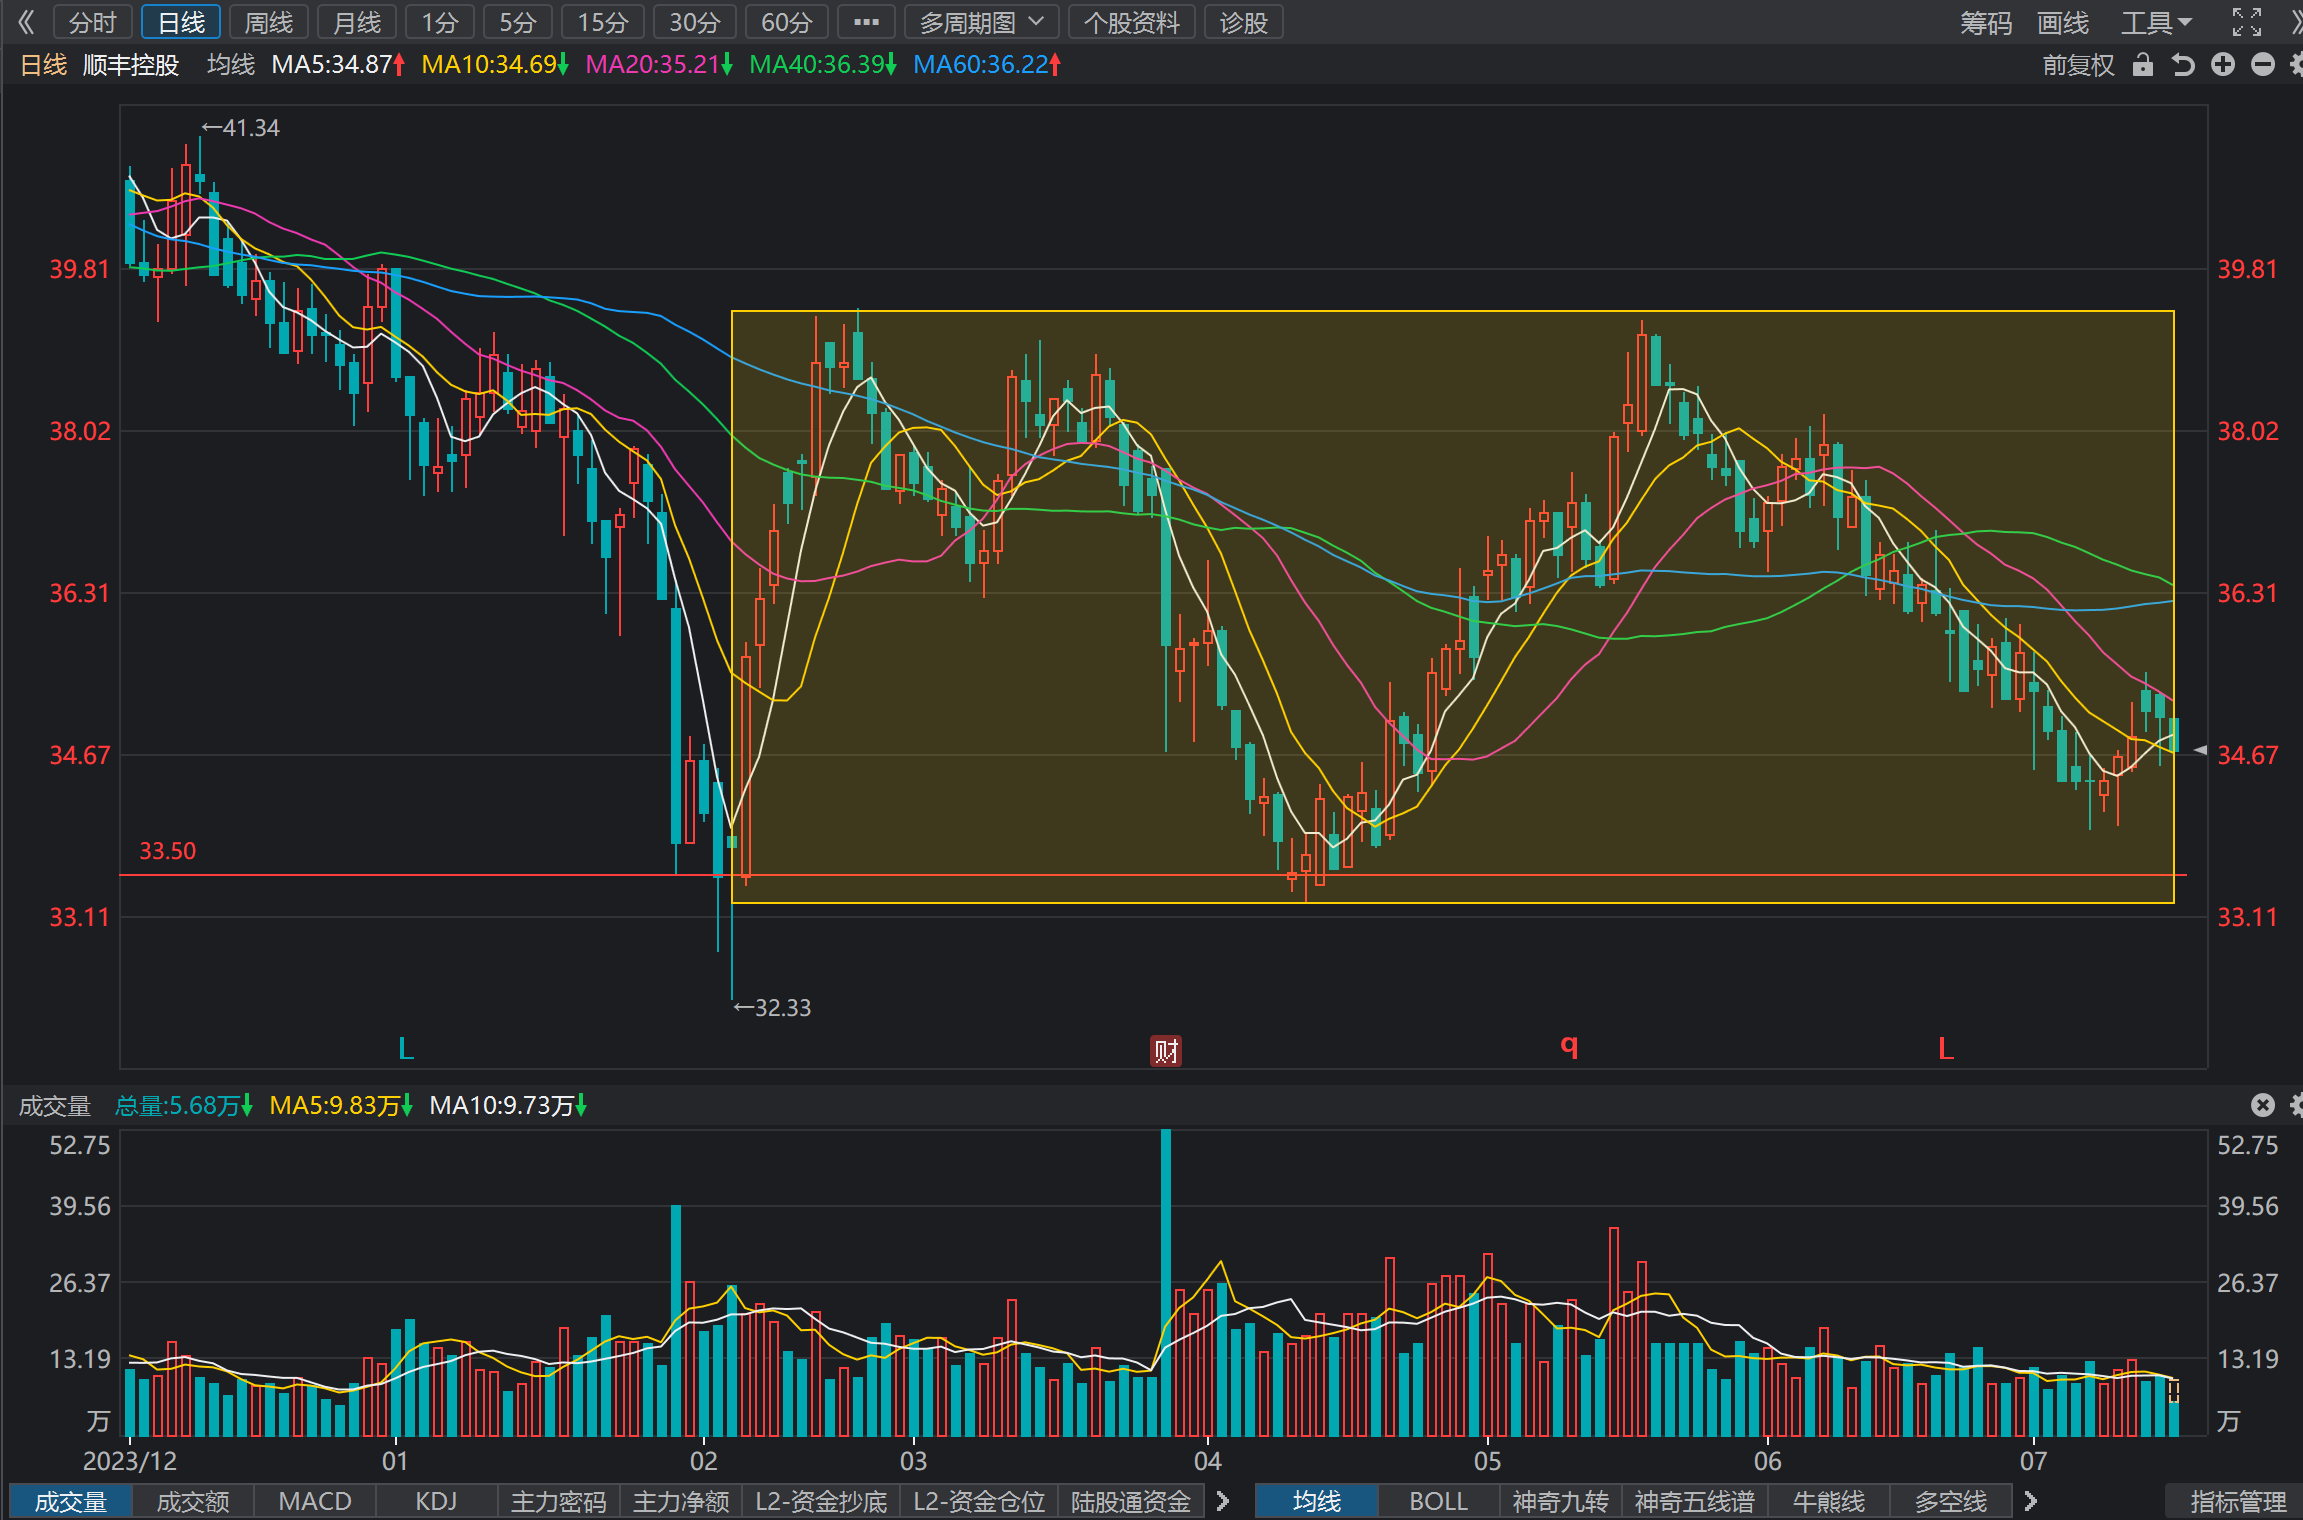Viewport: 2303px width, 1520px height.
Task: Enable BOLL main chart overlay
Action: [x=1438, y=1501]
